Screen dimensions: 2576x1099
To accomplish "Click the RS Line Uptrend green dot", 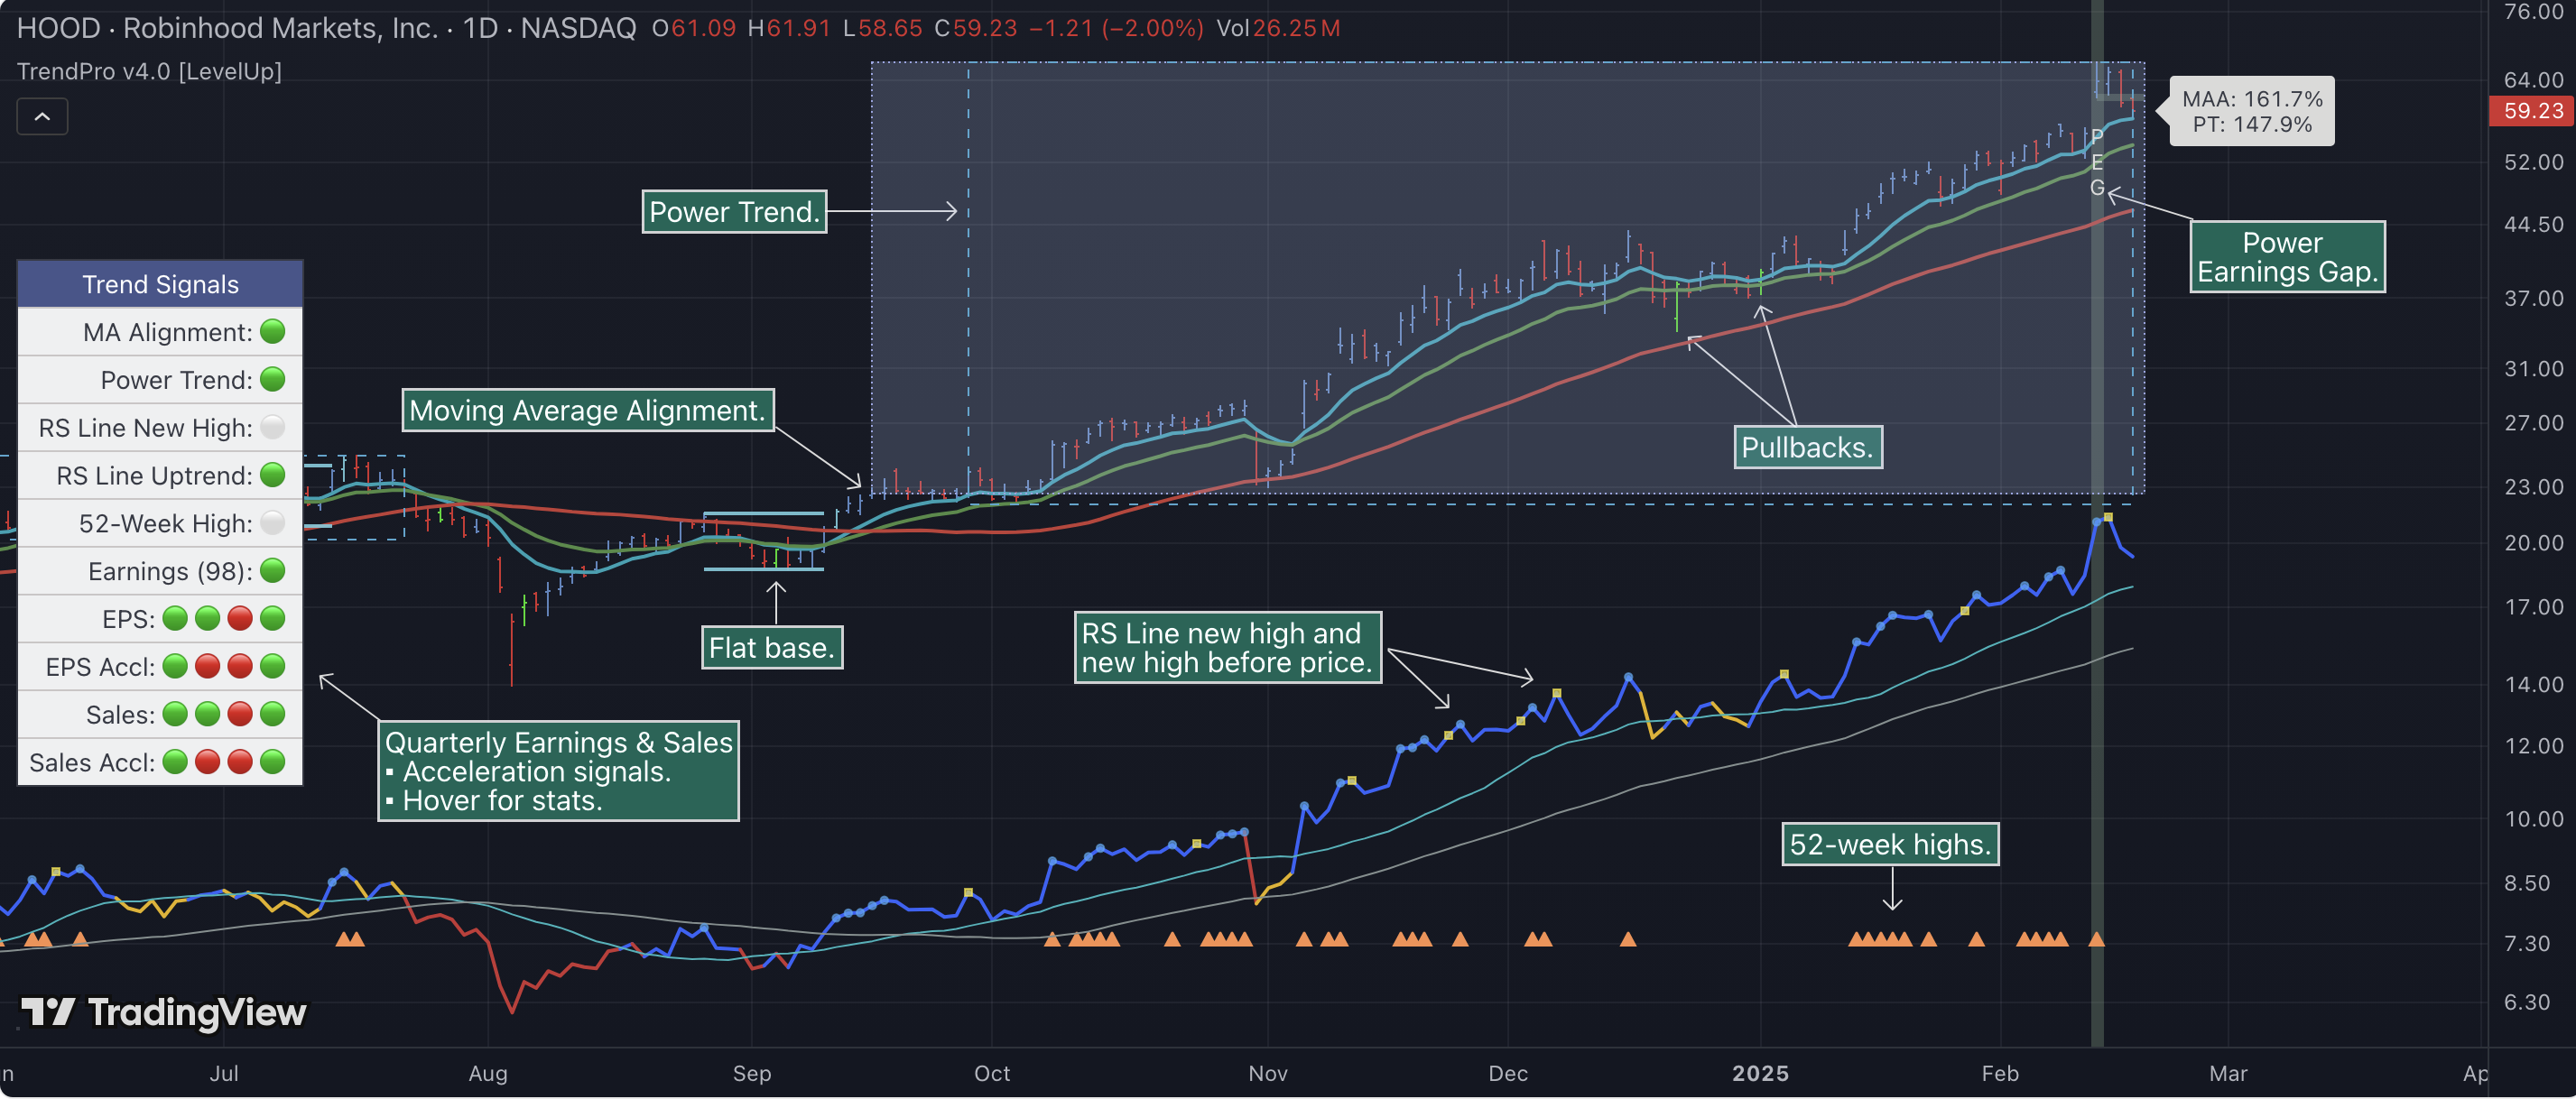I will click(x=272, y=475).
